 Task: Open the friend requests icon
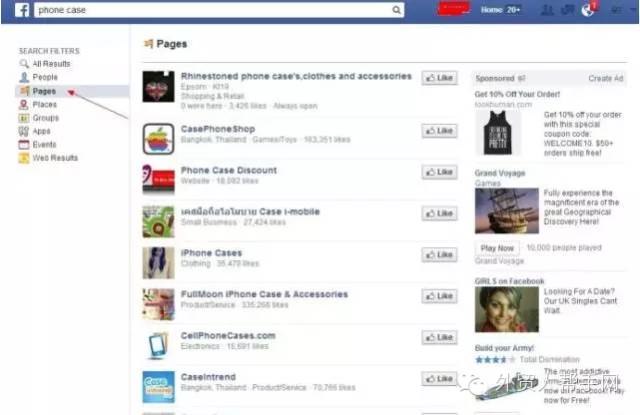[x=546, y=10]
